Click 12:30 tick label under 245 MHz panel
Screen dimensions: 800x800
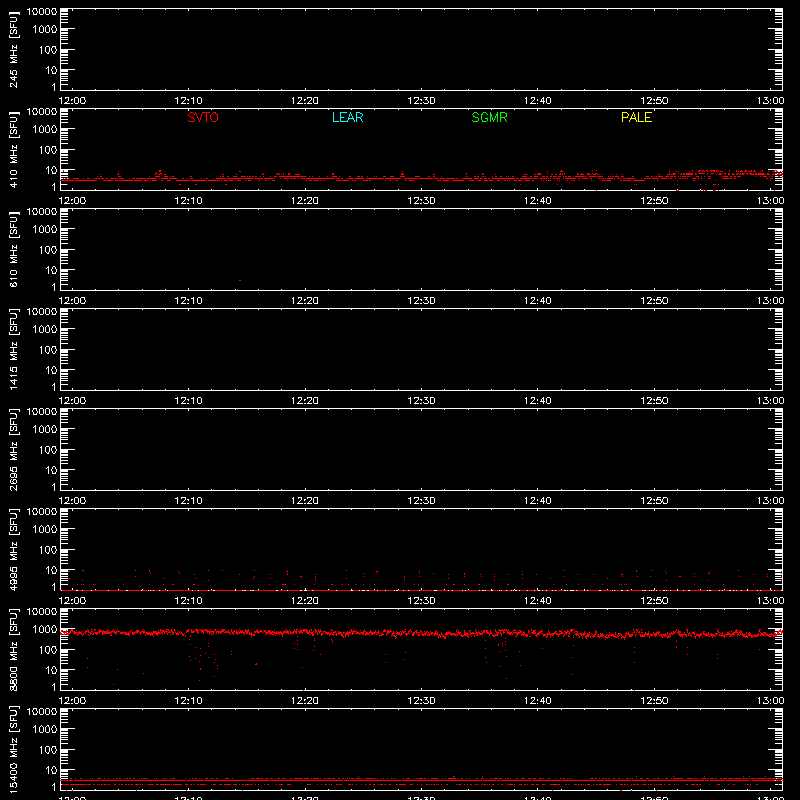click(x=421, y=101)
